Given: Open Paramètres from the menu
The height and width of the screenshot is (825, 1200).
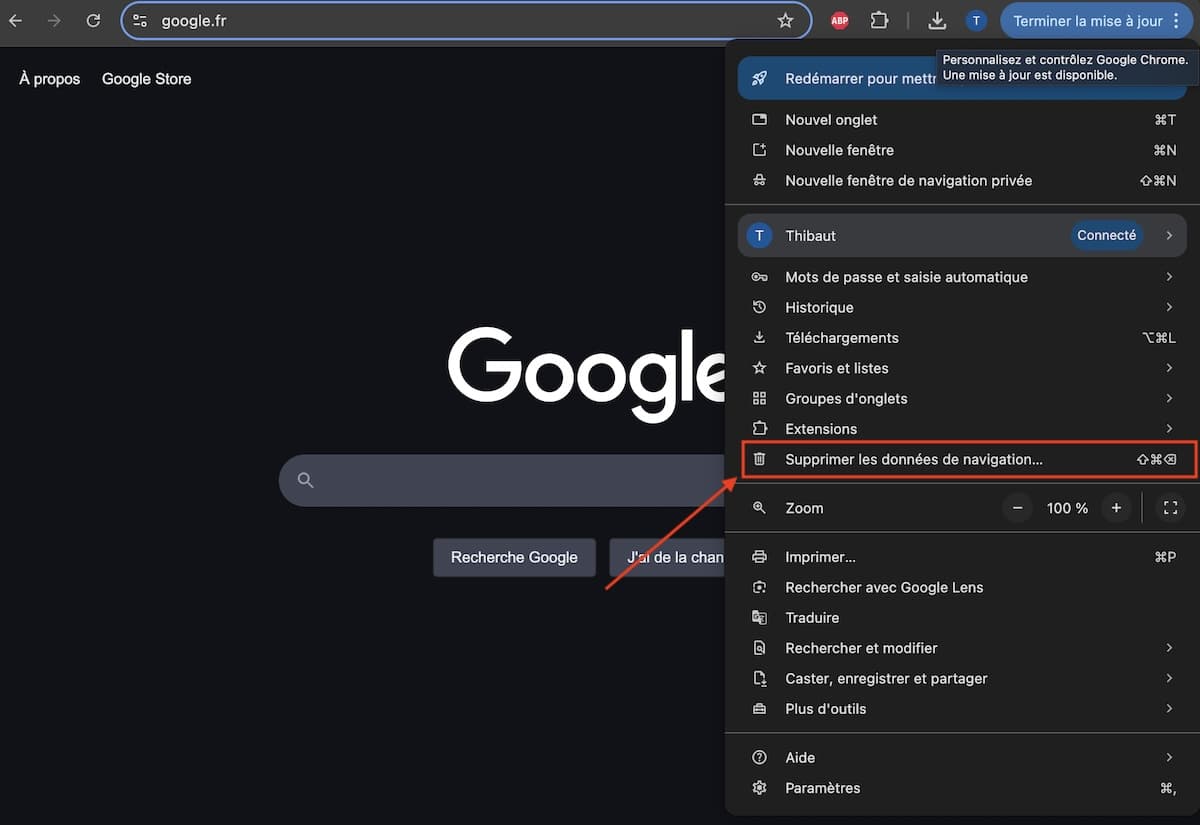Looking at the screenshot, I should pos(961,788).
